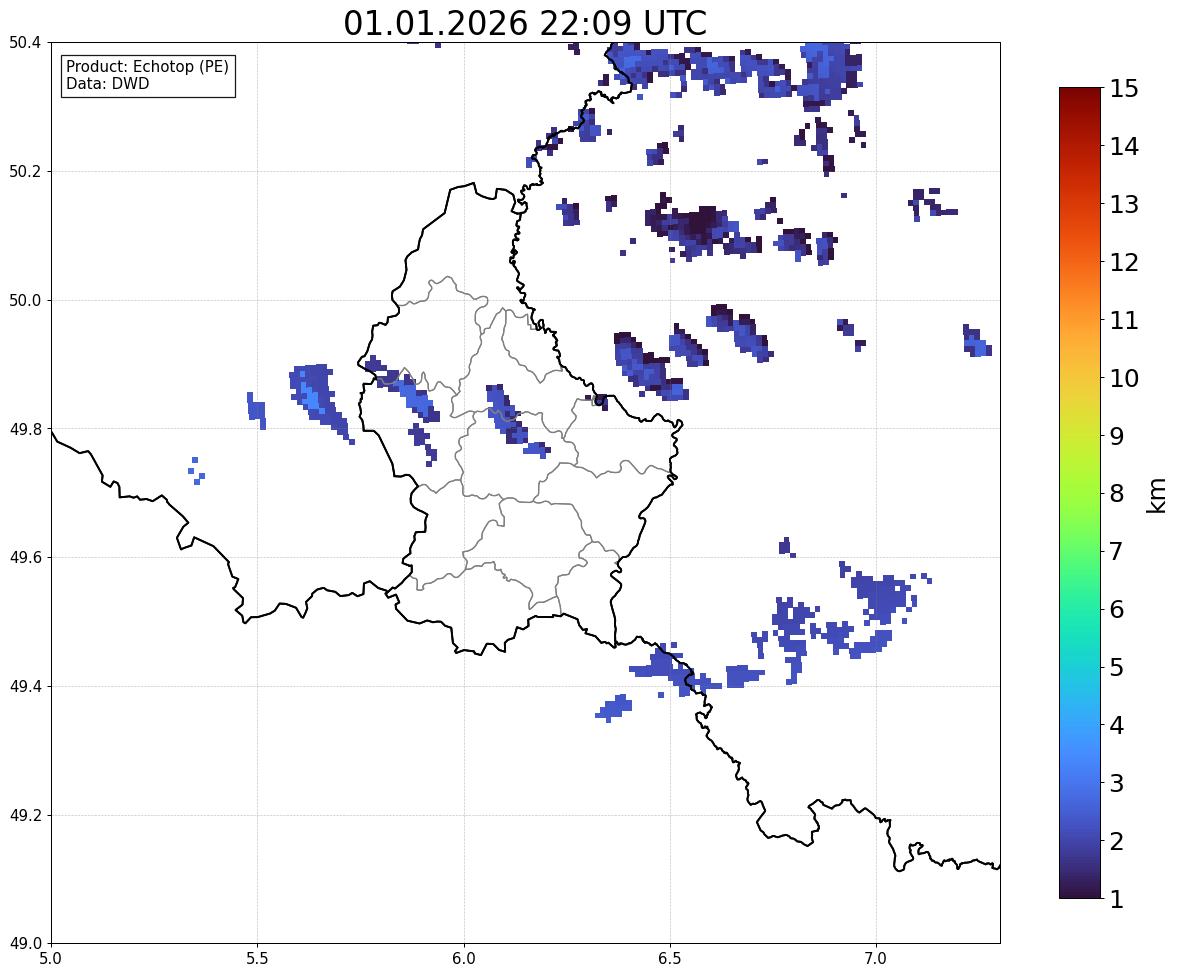
Task: Click the colorbar gradient scale
Action: (1080, 493)
